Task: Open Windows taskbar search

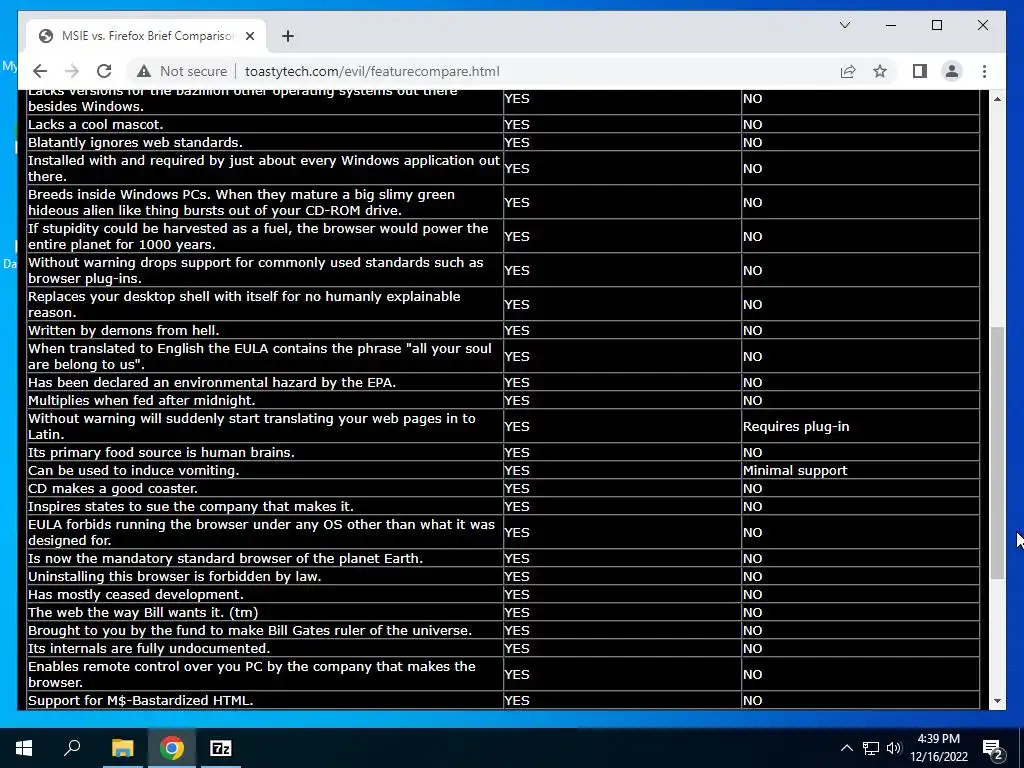Action: click(x=72, y=748)
